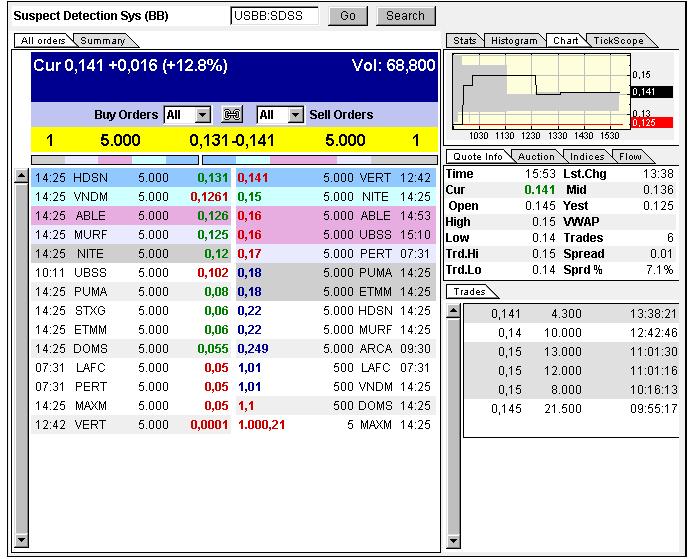Open the Indices tab

(587, 157)
